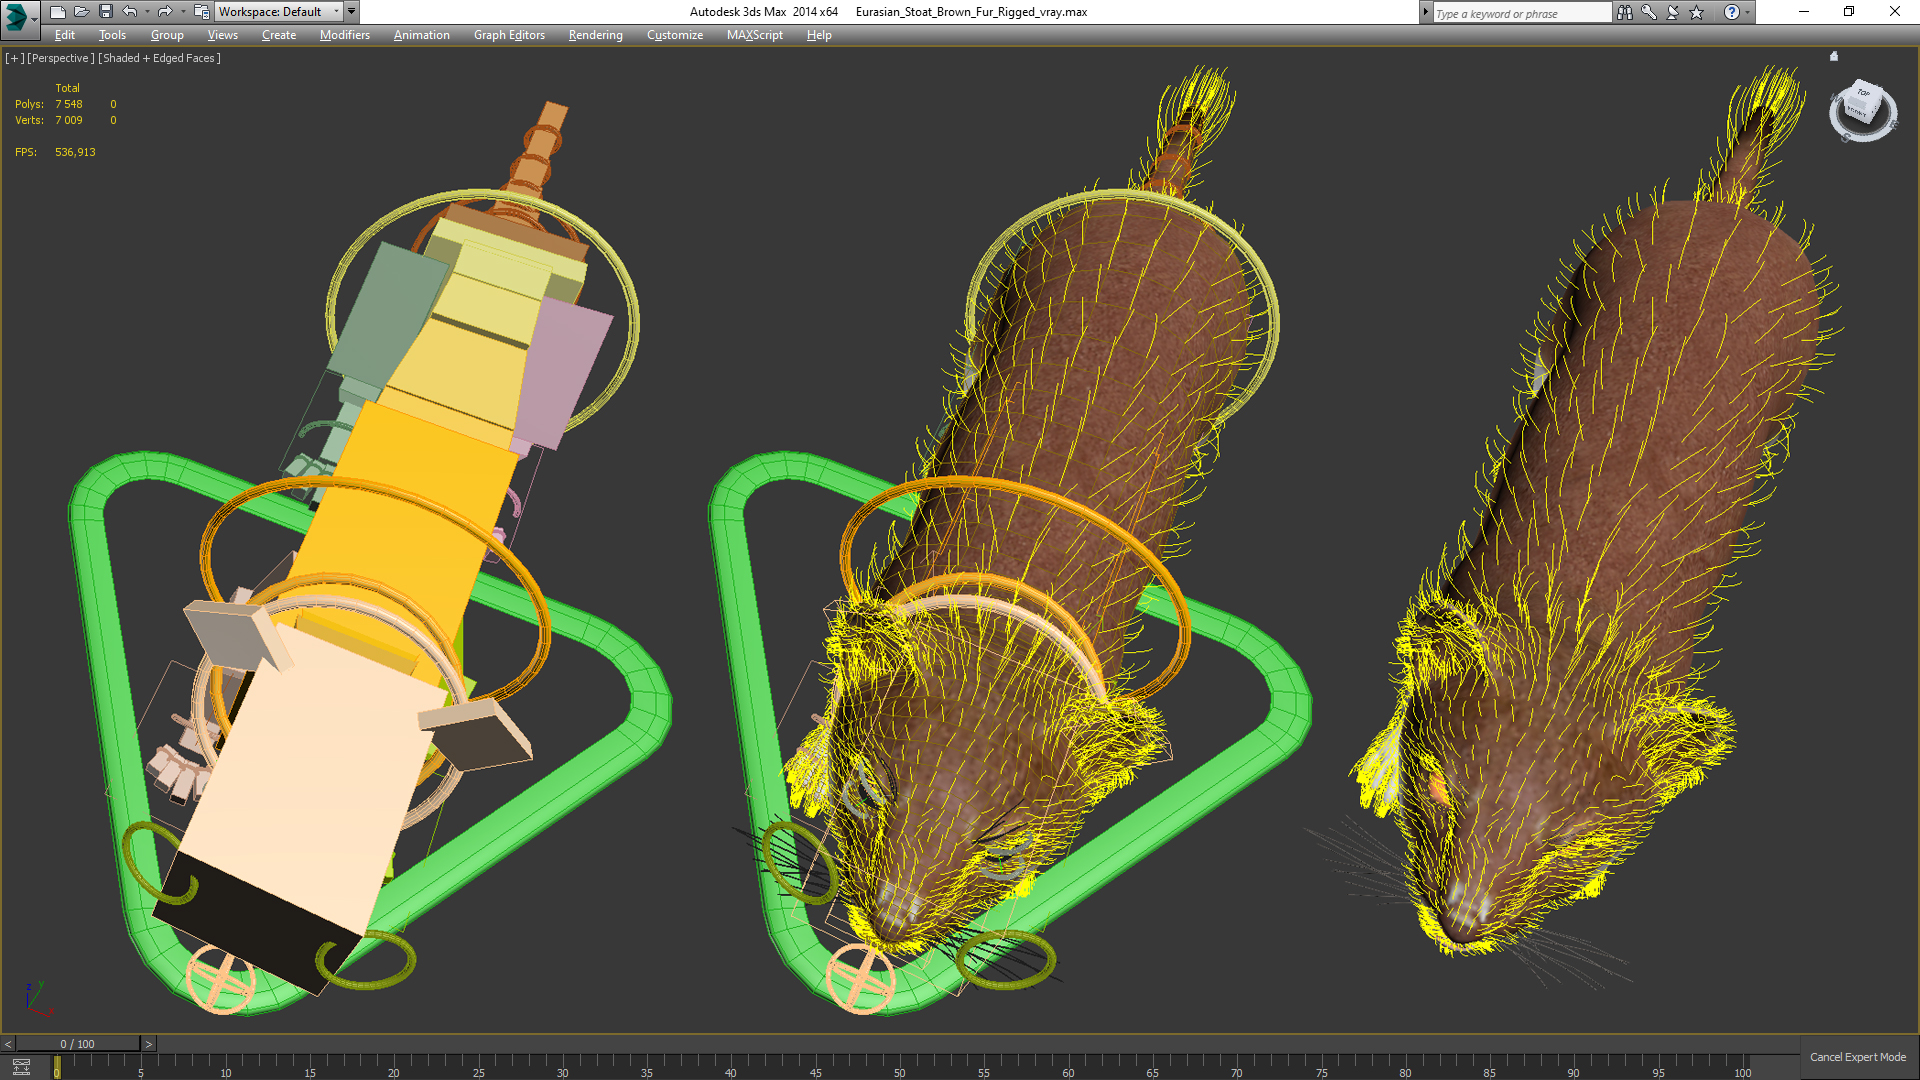
Task: Toggle the [+] viewport general label
Action: coord(14,58)
